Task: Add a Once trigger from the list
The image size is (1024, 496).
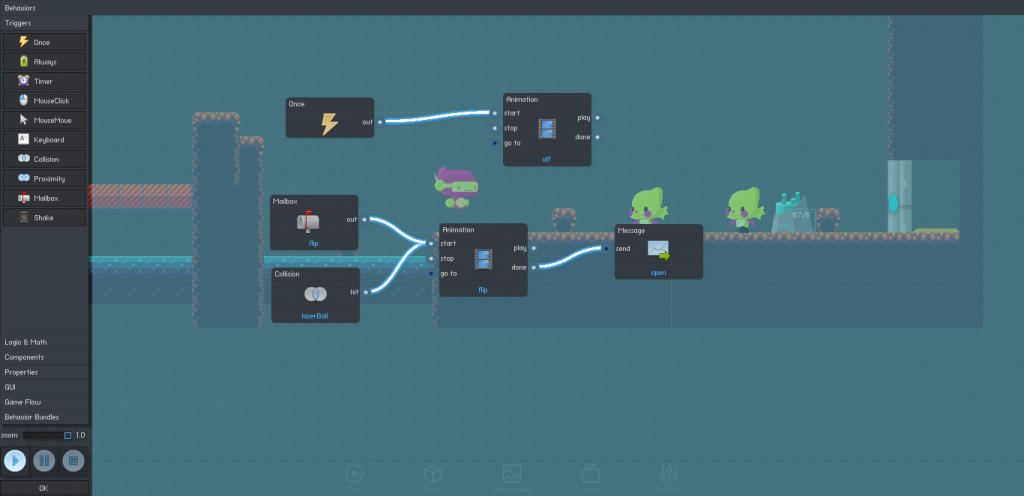Action: 44,42
